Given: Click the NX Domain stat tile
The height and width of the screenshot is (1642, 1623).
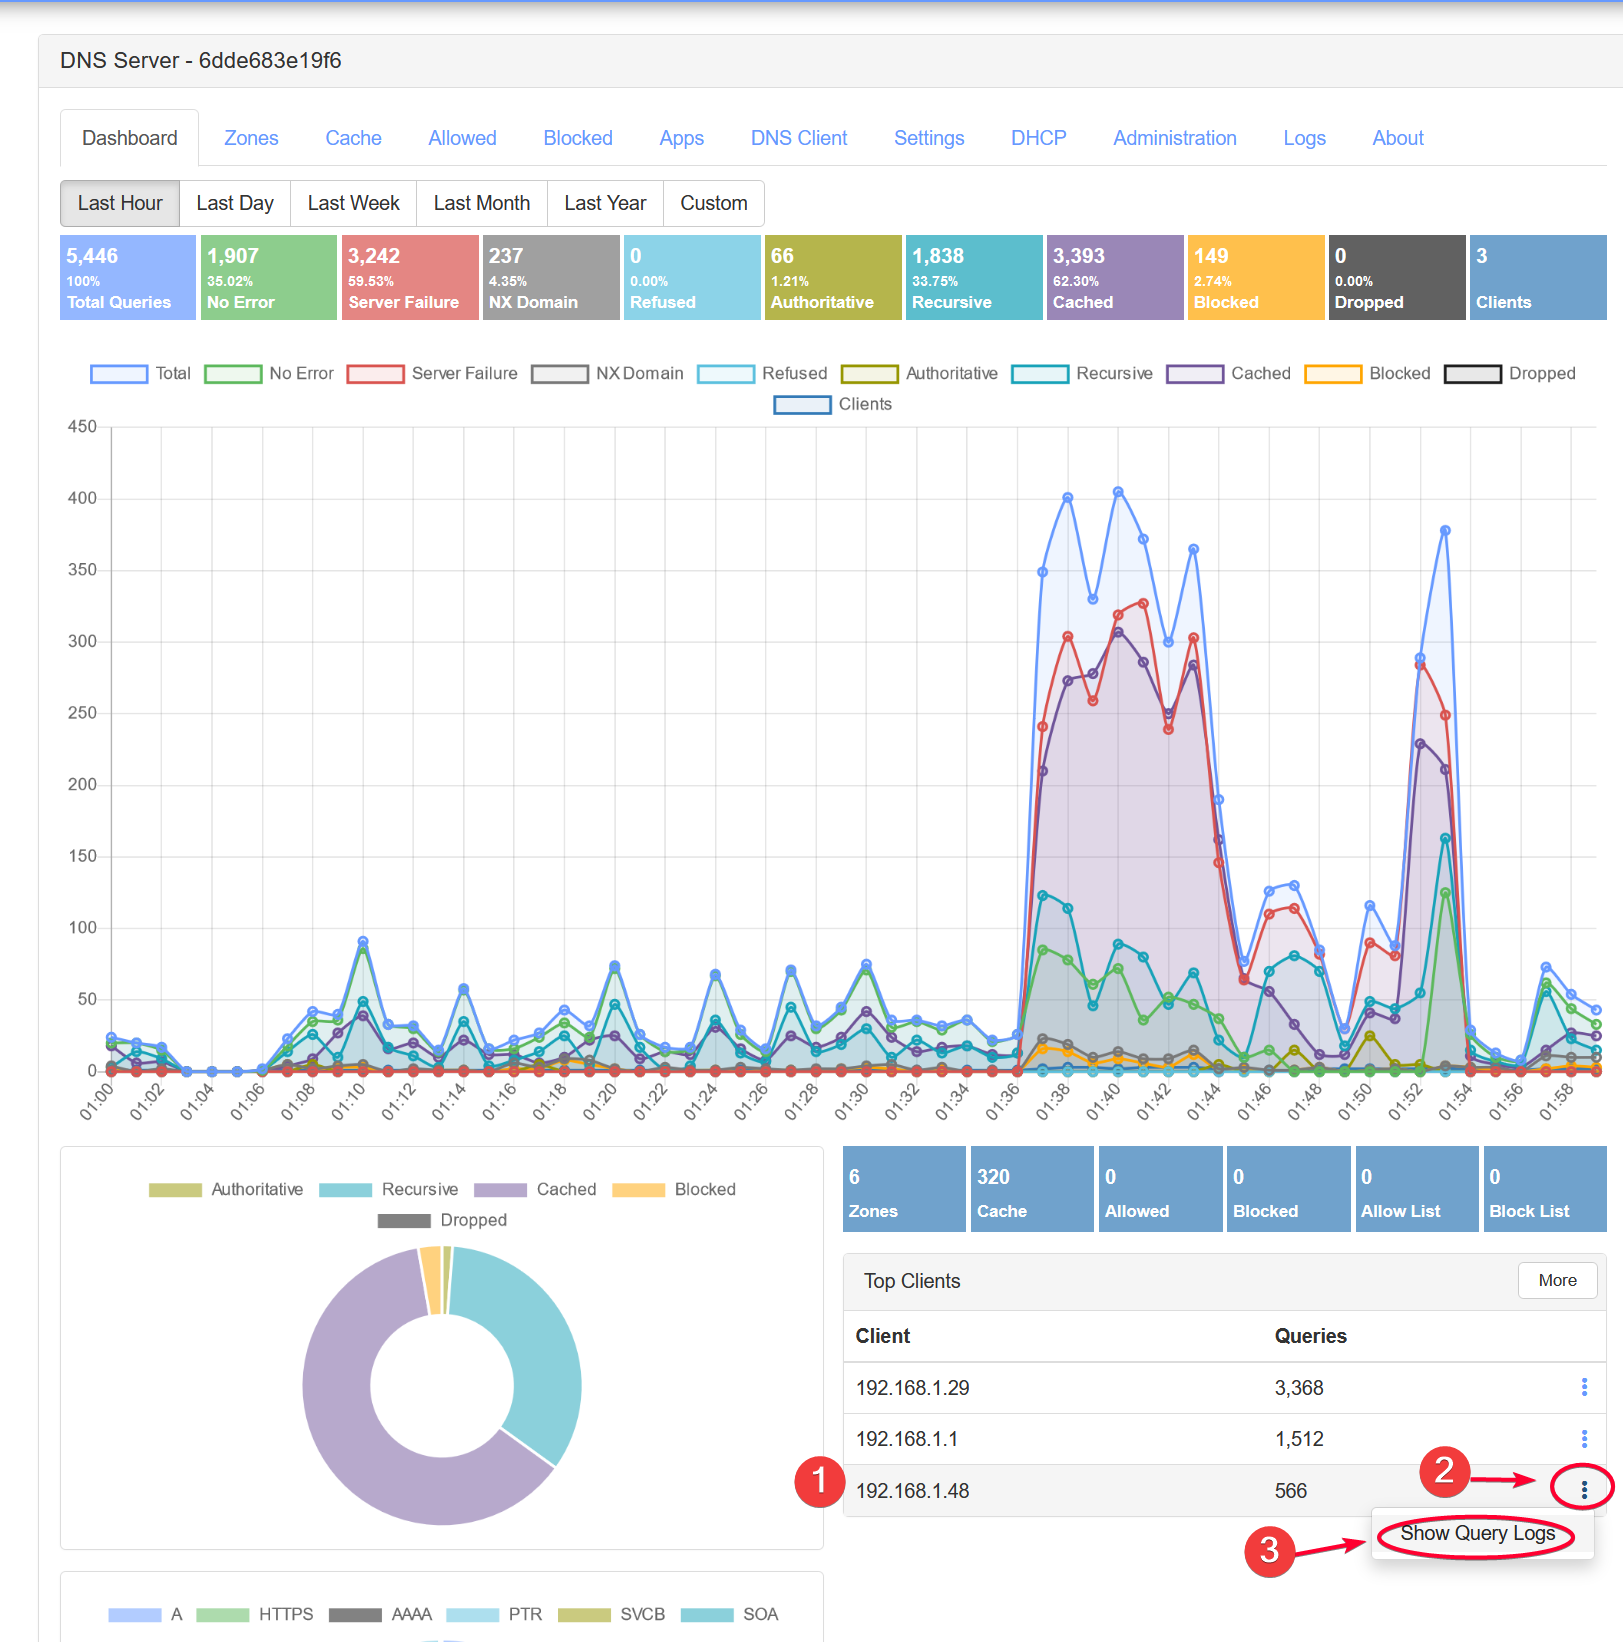Looking at the screenshot, I should coord(551,278).
